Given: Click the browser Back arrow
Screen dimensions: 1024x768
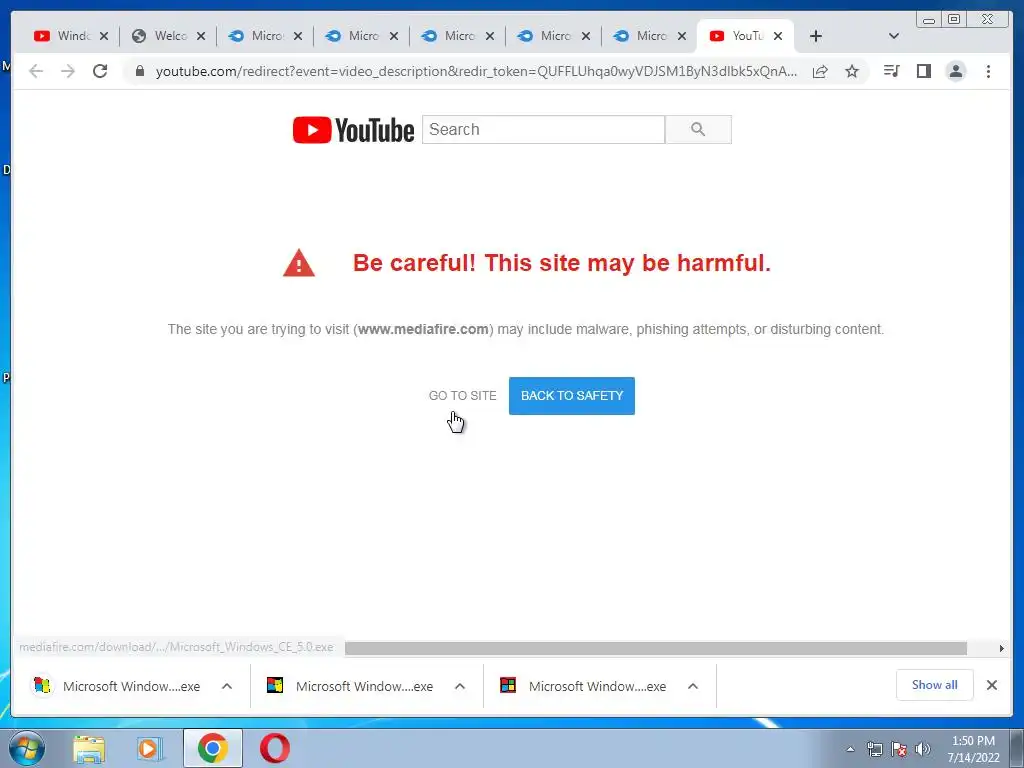Looking at the screenshot, I should pos(36,71).
